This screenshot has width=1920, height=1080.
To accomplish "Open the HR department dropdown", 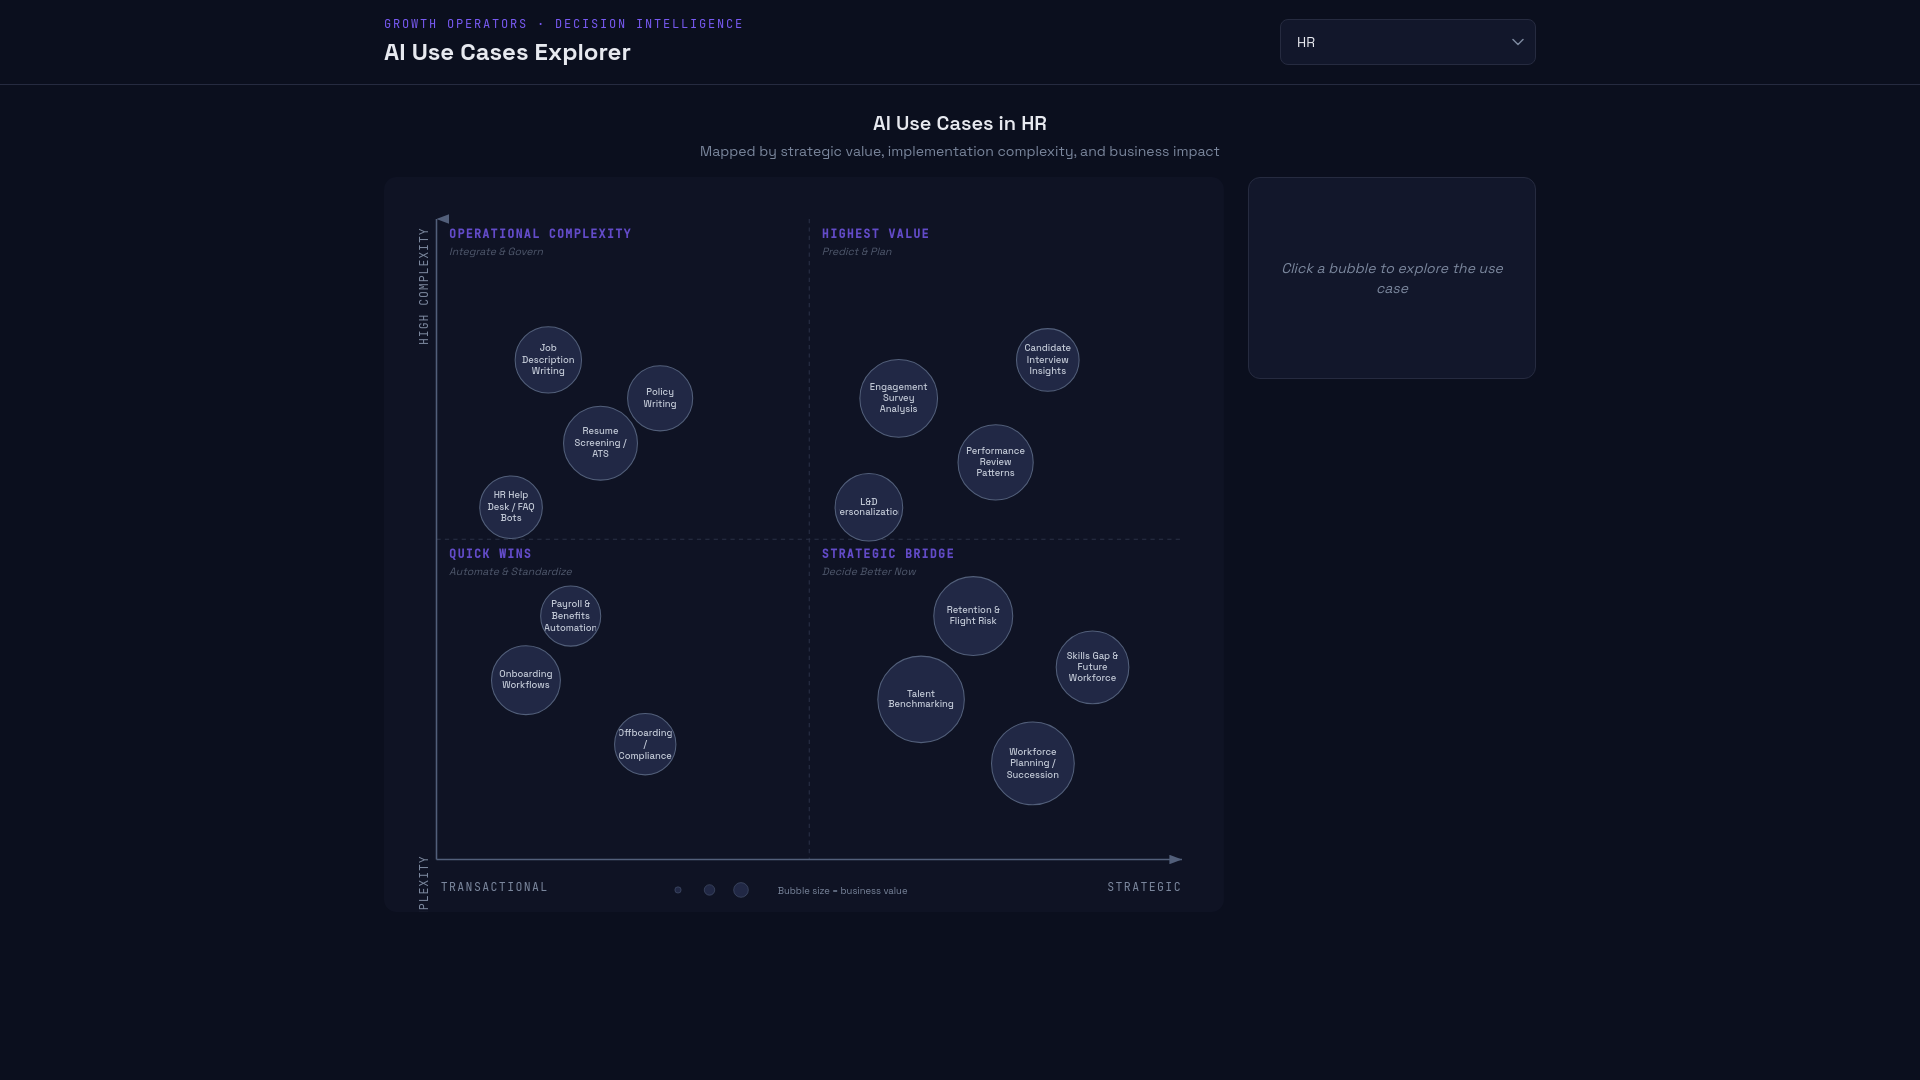I will 1407,42.
